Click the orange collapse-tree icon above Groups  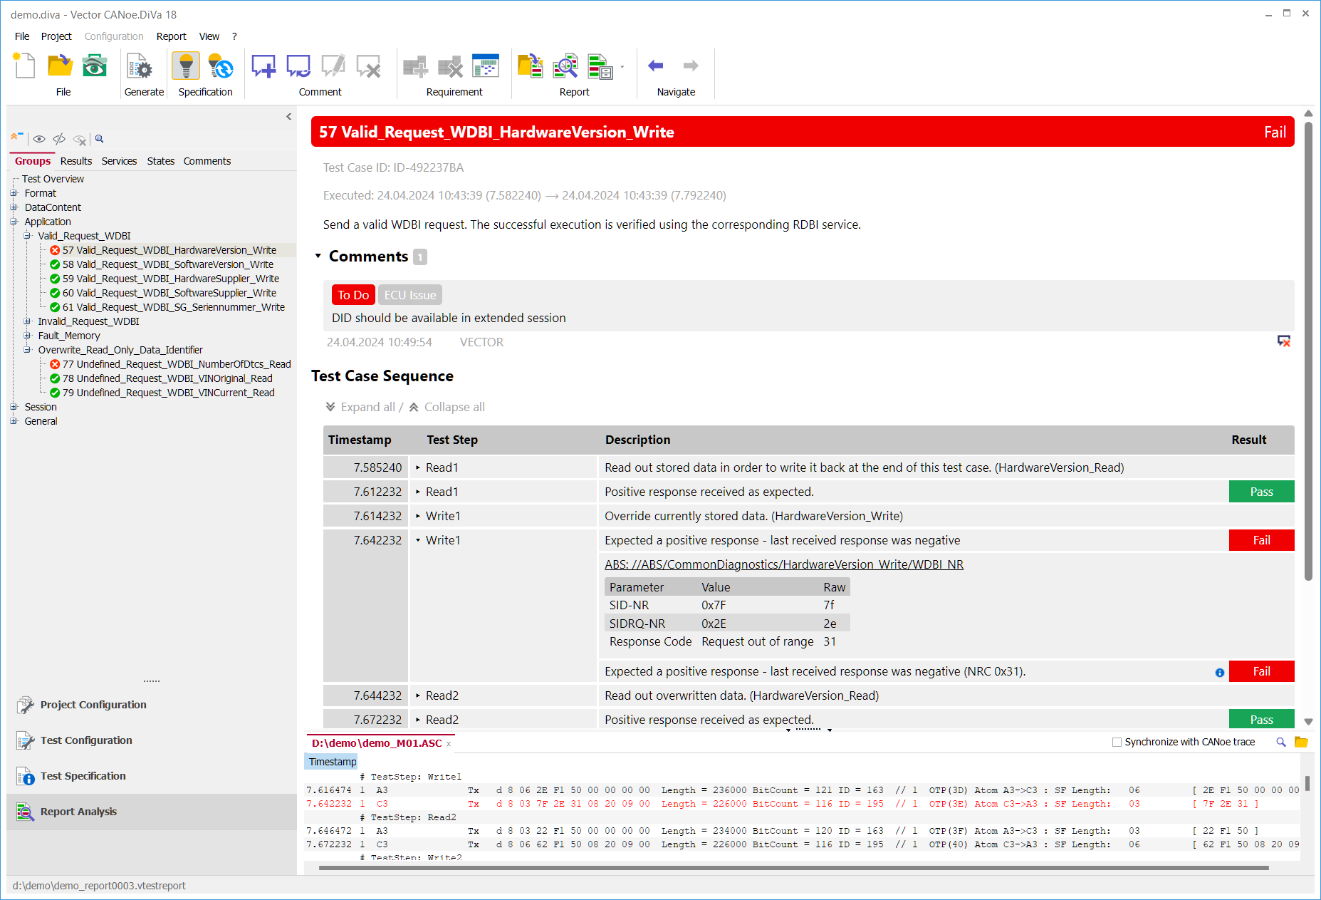pos(16,138)
